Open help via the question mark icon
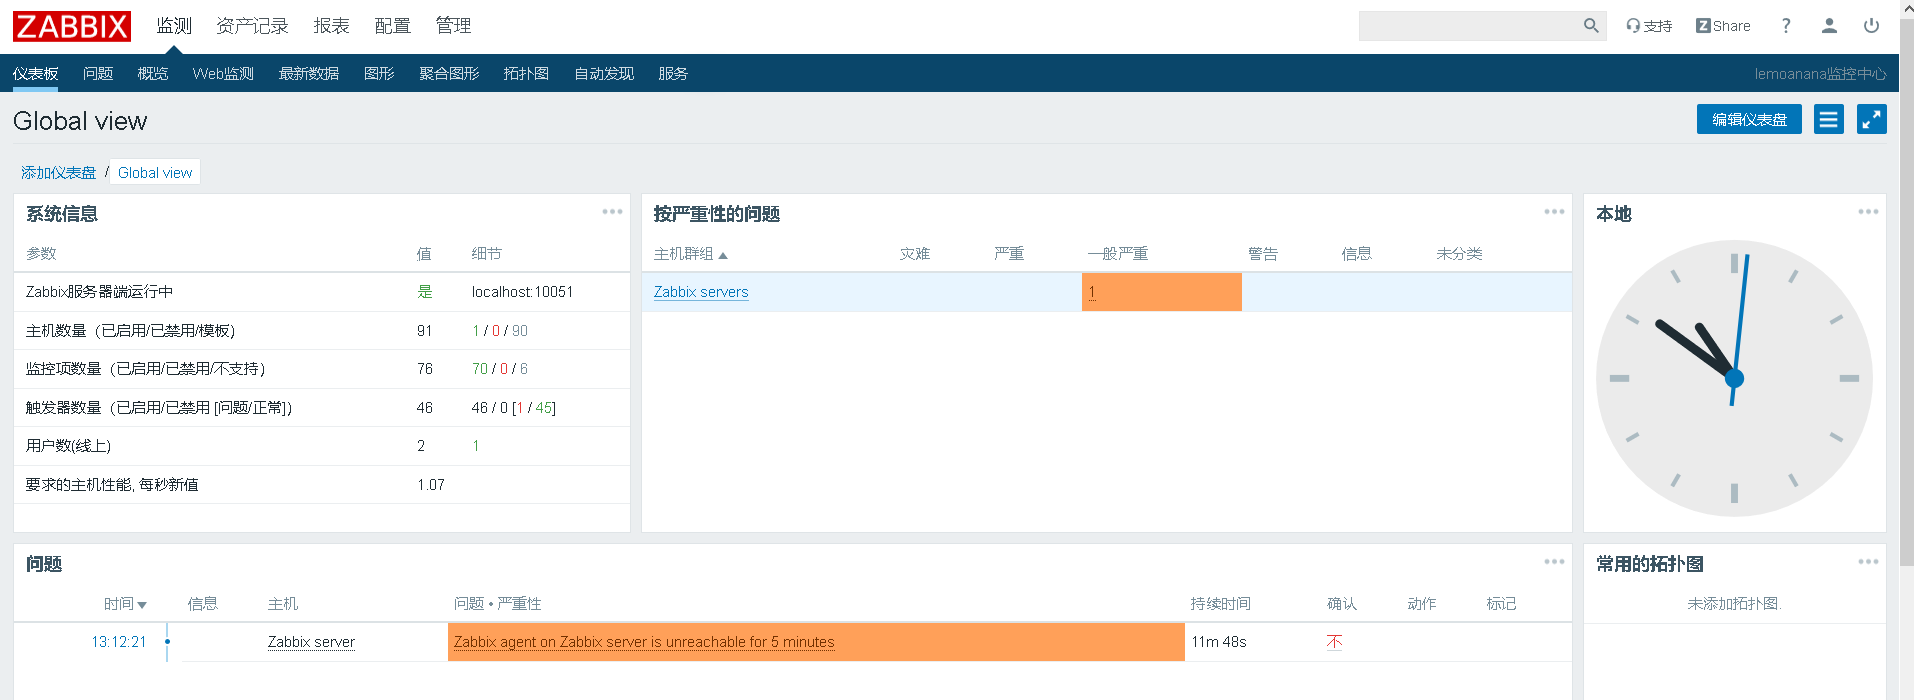The width and height of the screenshot is (1914, 700). coord(1786,26)
